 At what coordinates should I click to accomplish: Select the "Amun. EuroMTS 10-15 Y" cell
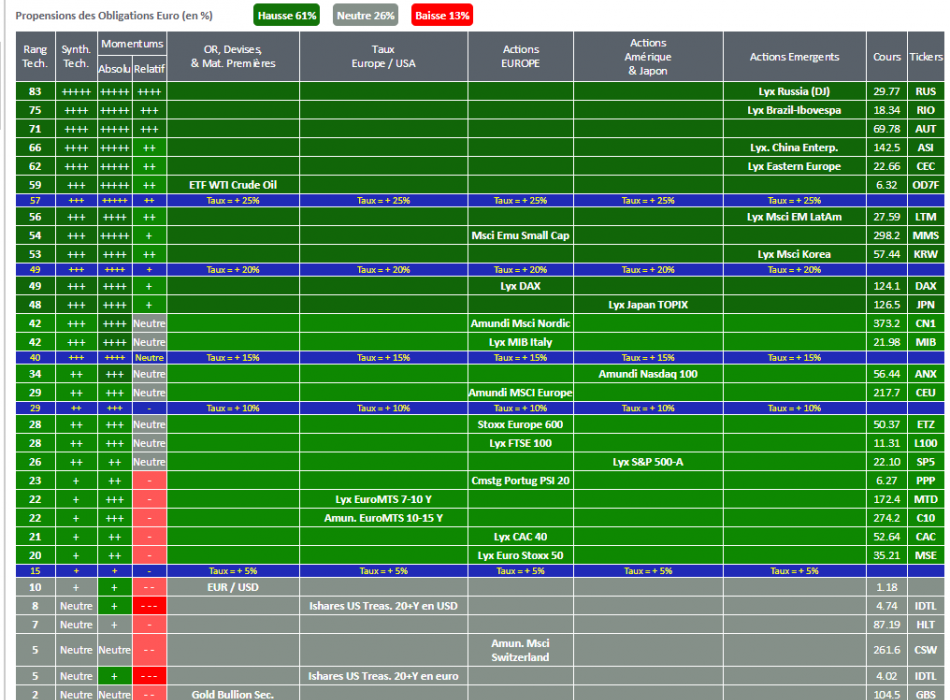pos(384,519)
